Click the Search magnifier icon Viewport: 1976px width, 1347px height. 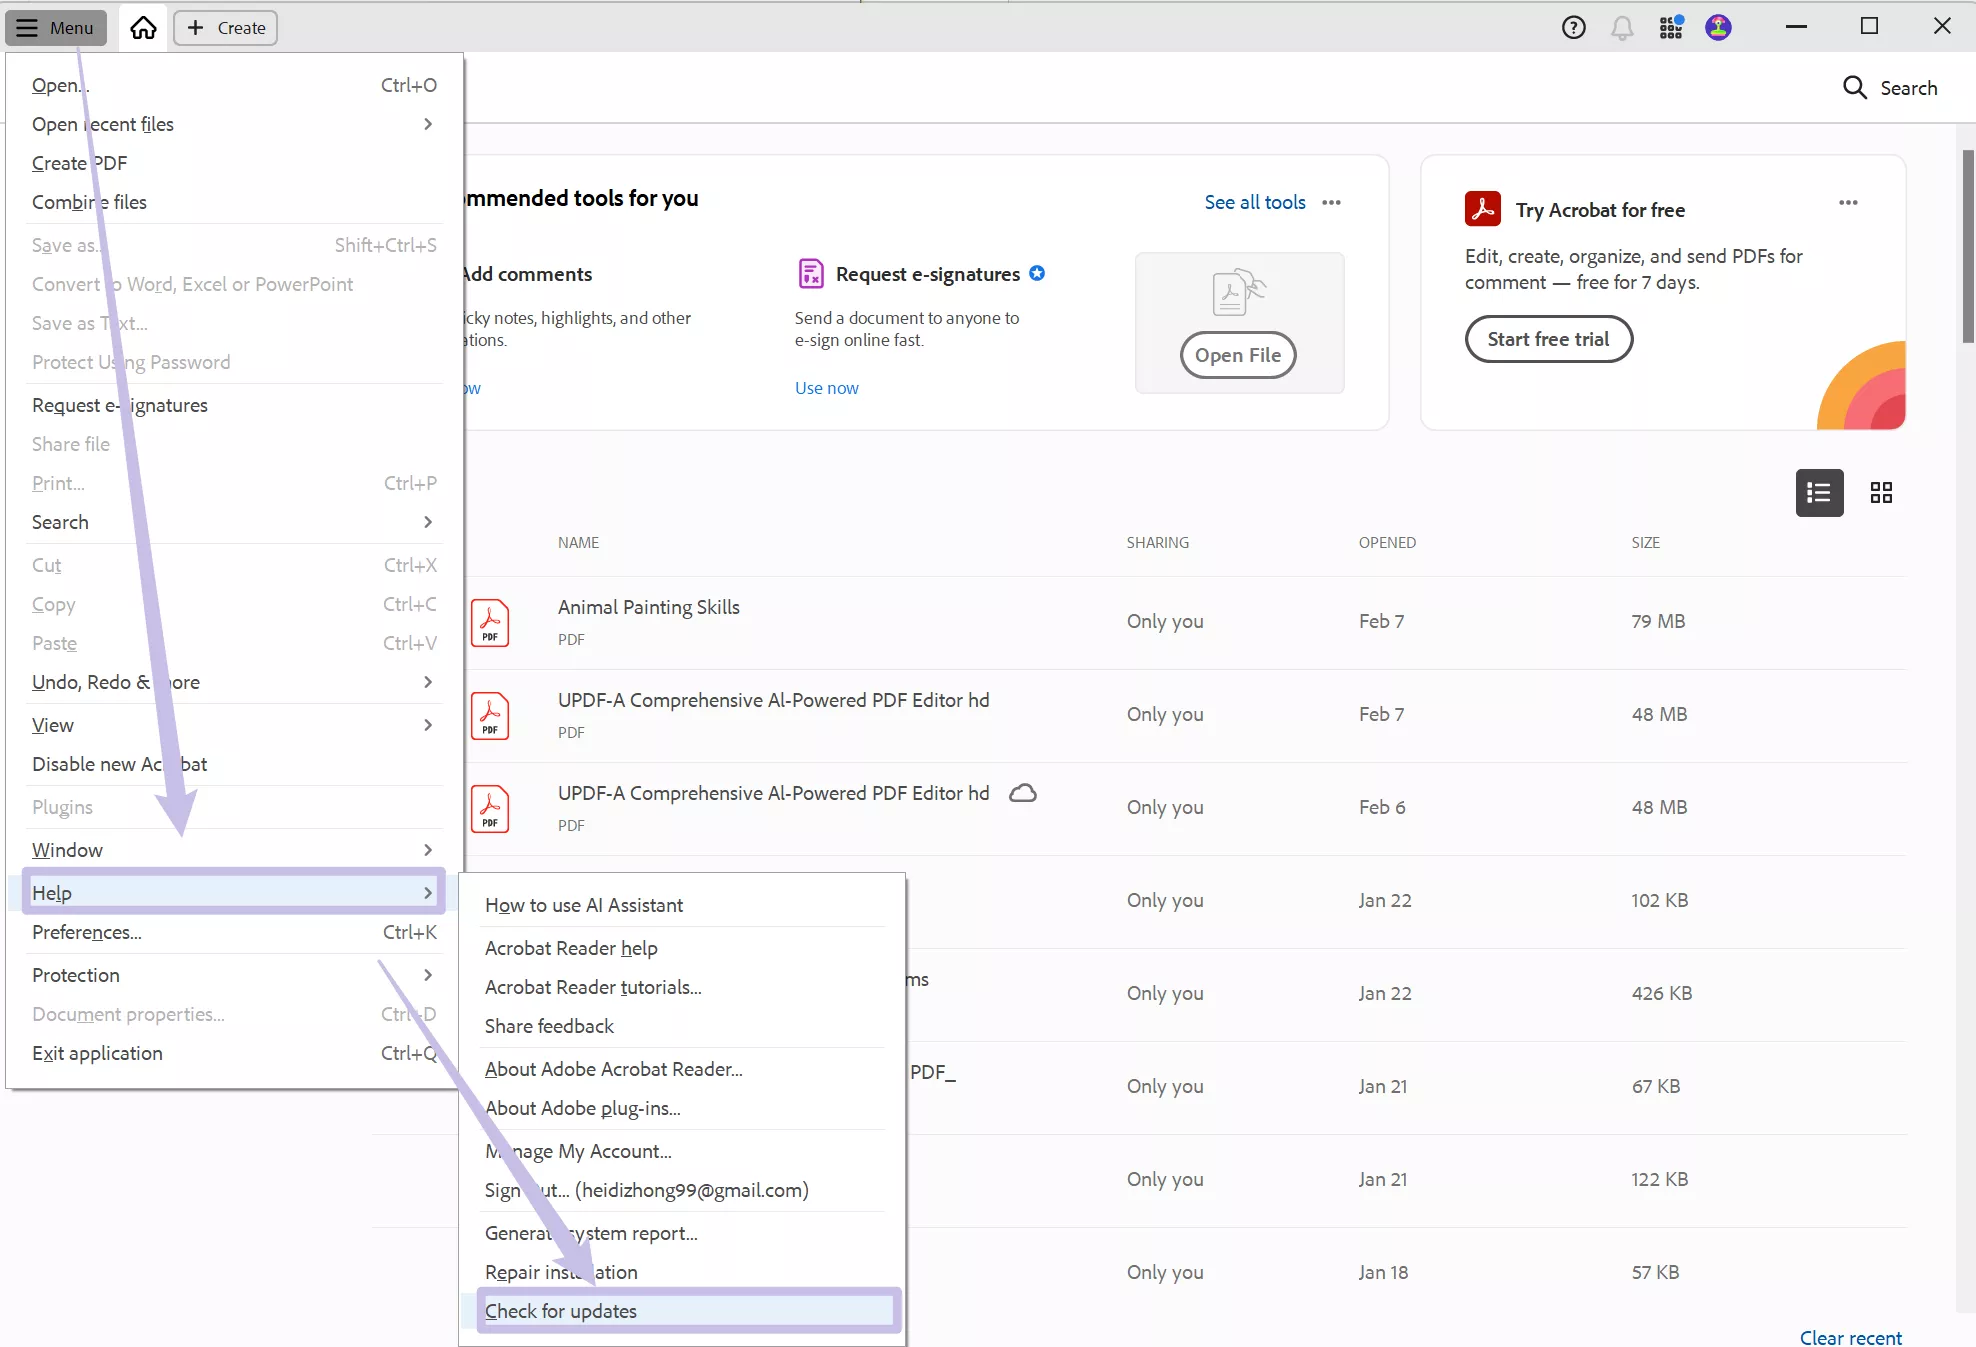pyautogui.click(x=1855, y=87)
